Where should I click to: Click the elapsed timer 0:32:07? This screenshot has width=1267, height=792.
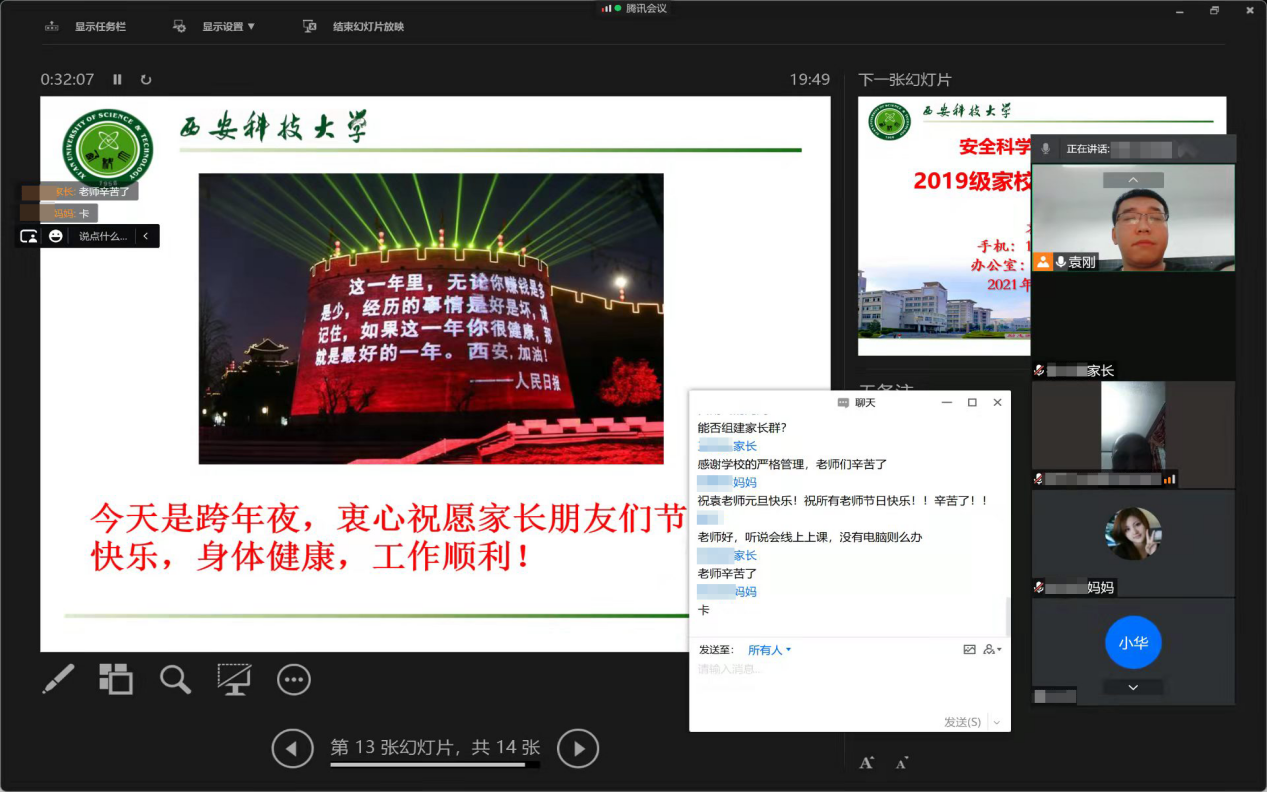tap(67, 79)
